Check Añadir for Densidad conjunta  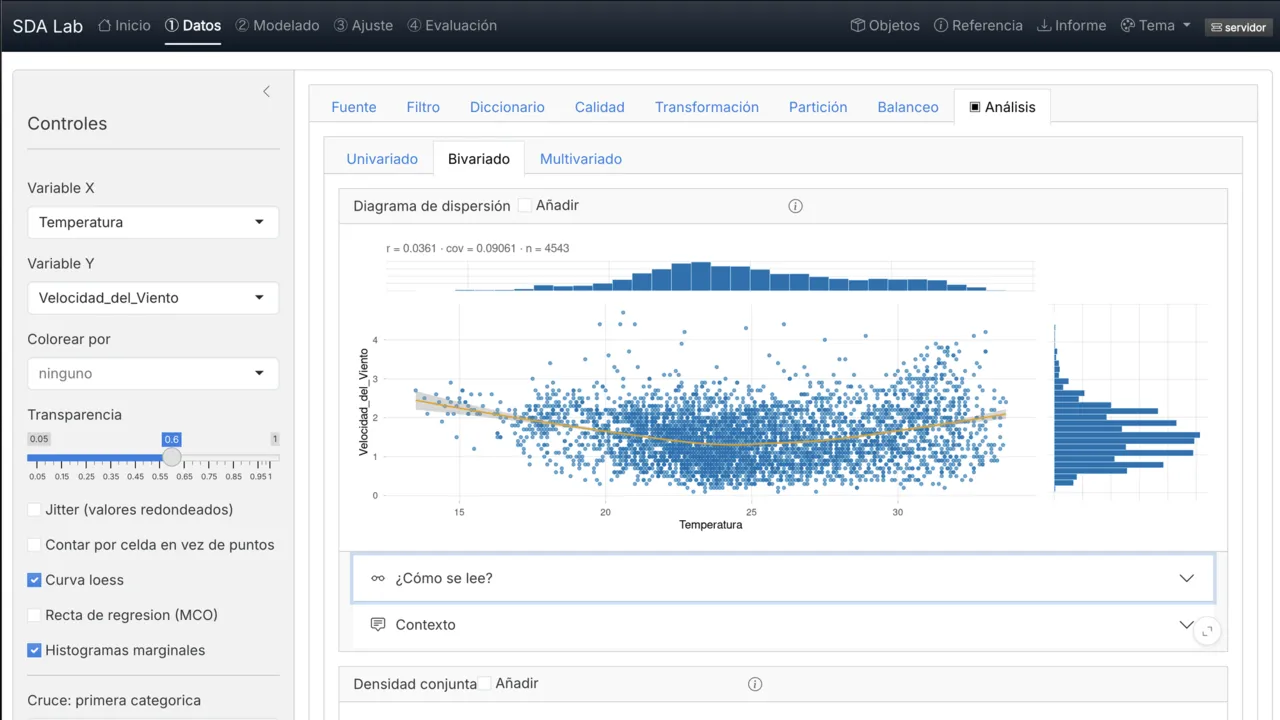[x=485, y=684]
